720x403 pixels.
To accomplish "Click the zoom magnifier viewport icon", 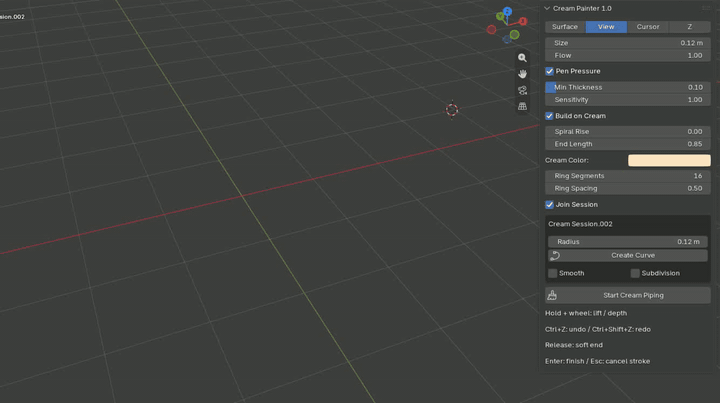I will click(x=522, y=58).
